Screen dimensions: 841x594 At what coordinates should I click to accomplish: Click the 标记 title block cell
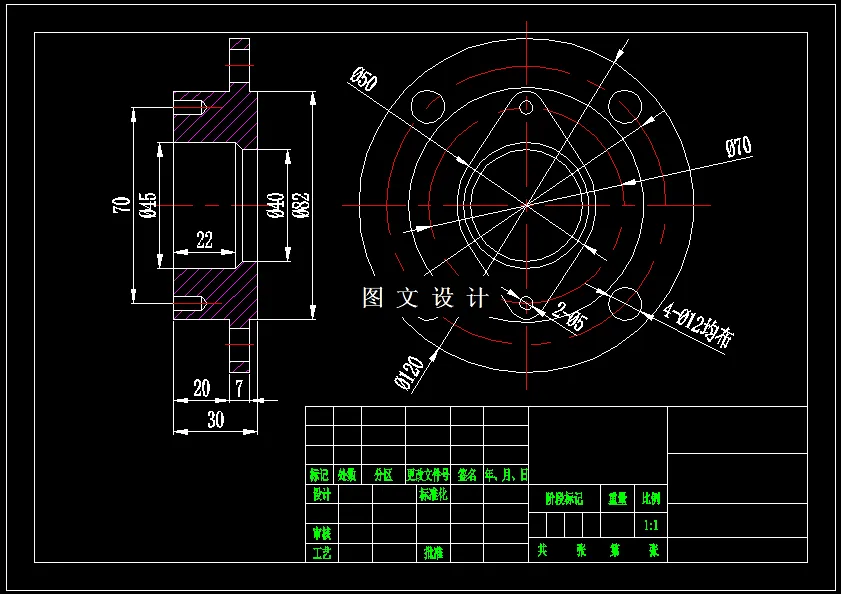[x=319, y=474]
